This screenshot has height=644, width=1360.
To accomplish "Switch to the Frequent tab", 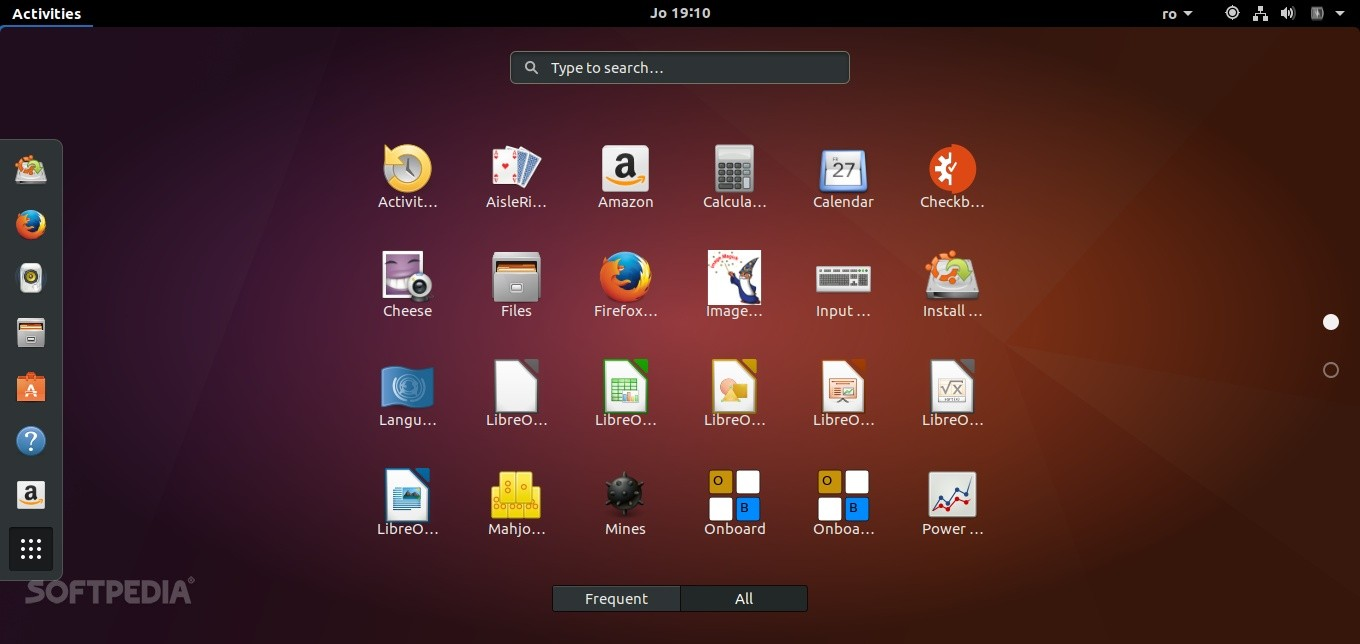I will 616,599.
